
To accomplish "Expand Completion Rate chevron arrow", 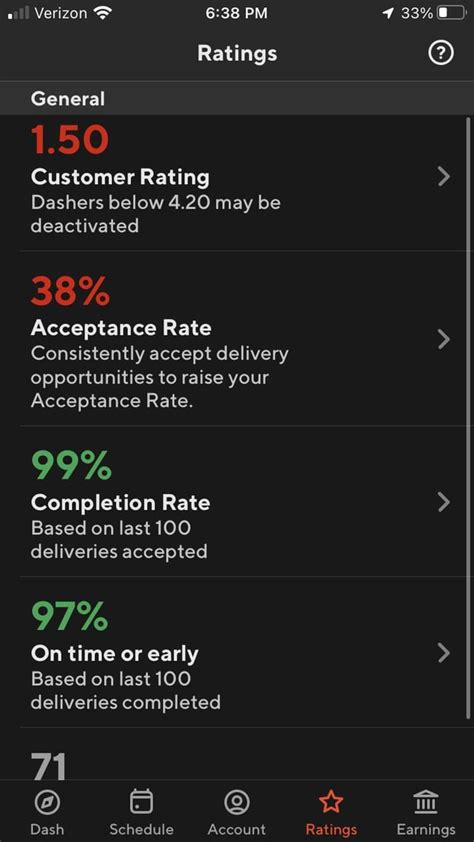I will (443, 502).
